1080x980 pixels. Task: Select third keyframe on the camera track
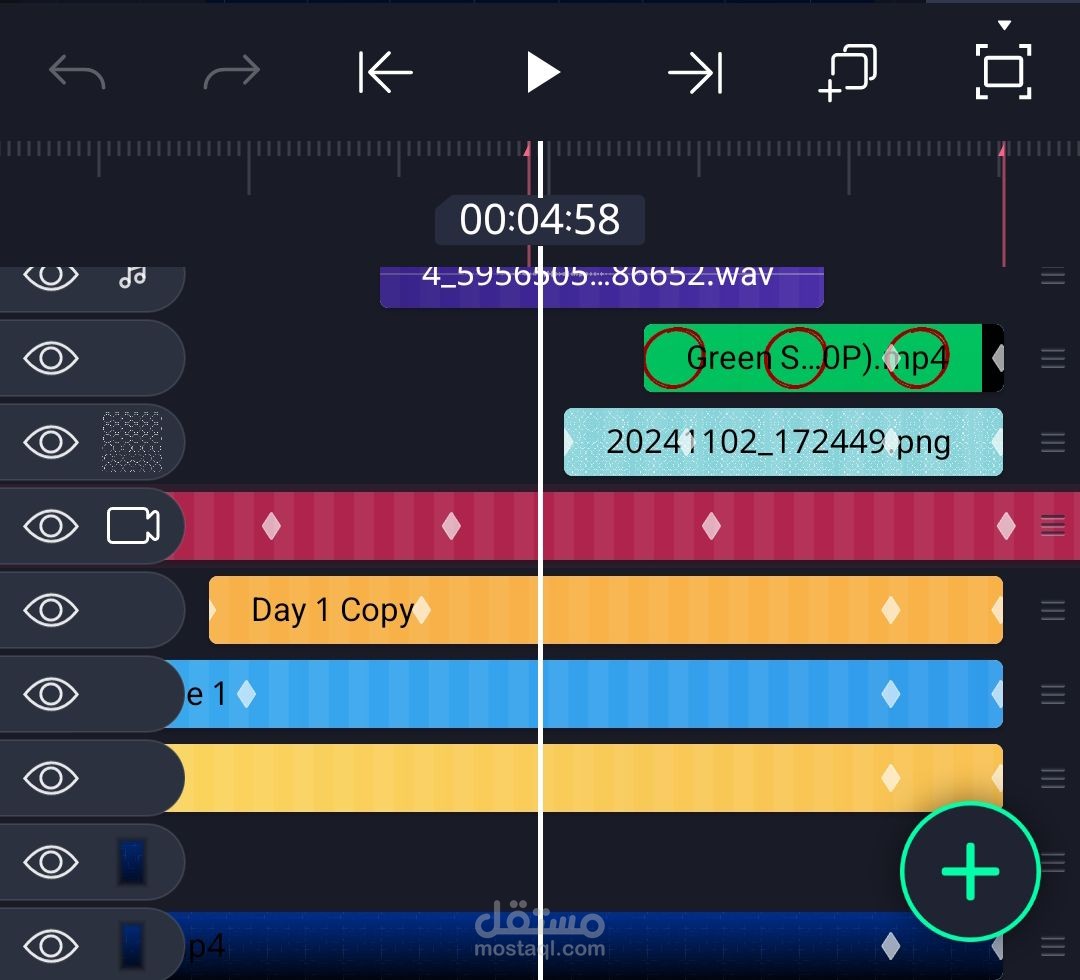pyautogui.click(x=712, y=526)
